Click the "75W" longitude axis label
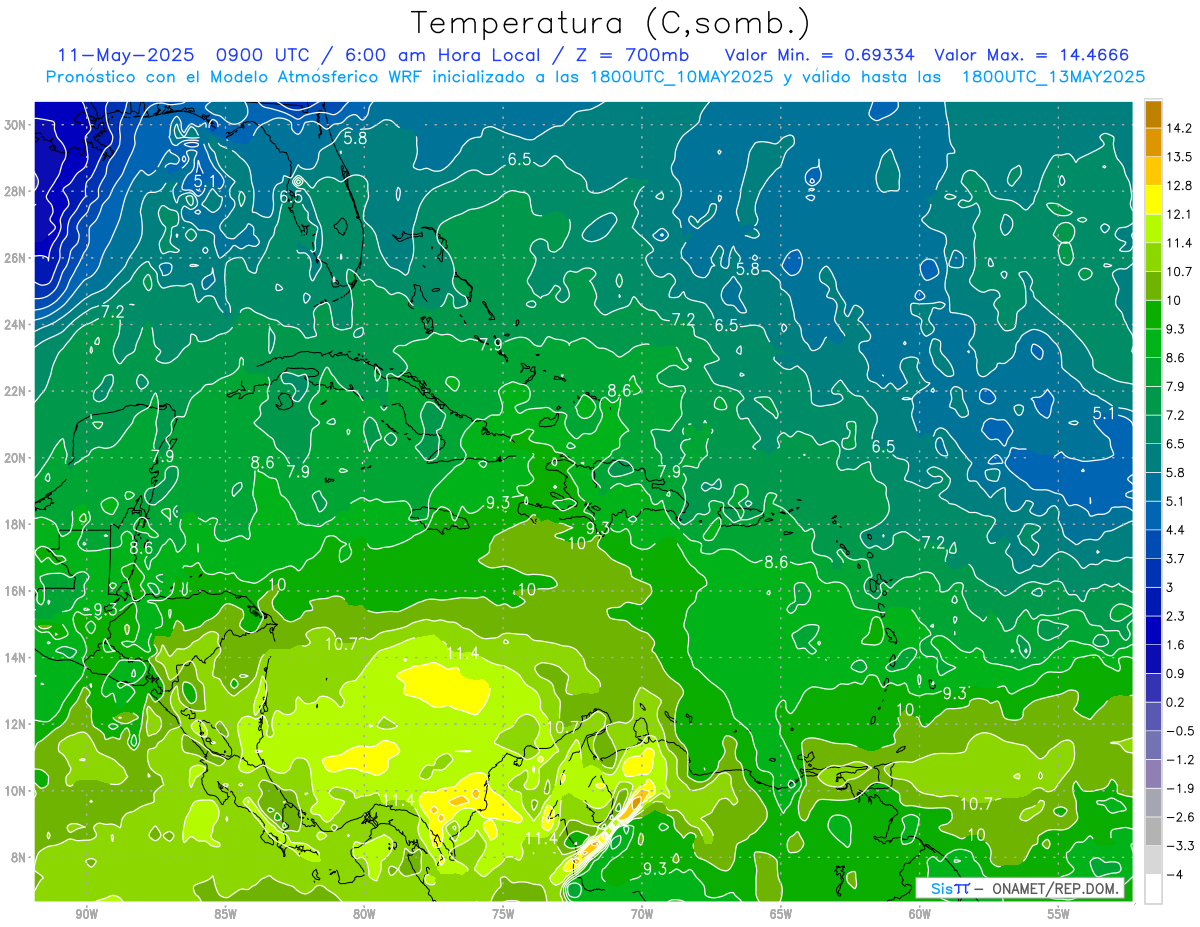 pyautogui.click(x=503, y=914)
